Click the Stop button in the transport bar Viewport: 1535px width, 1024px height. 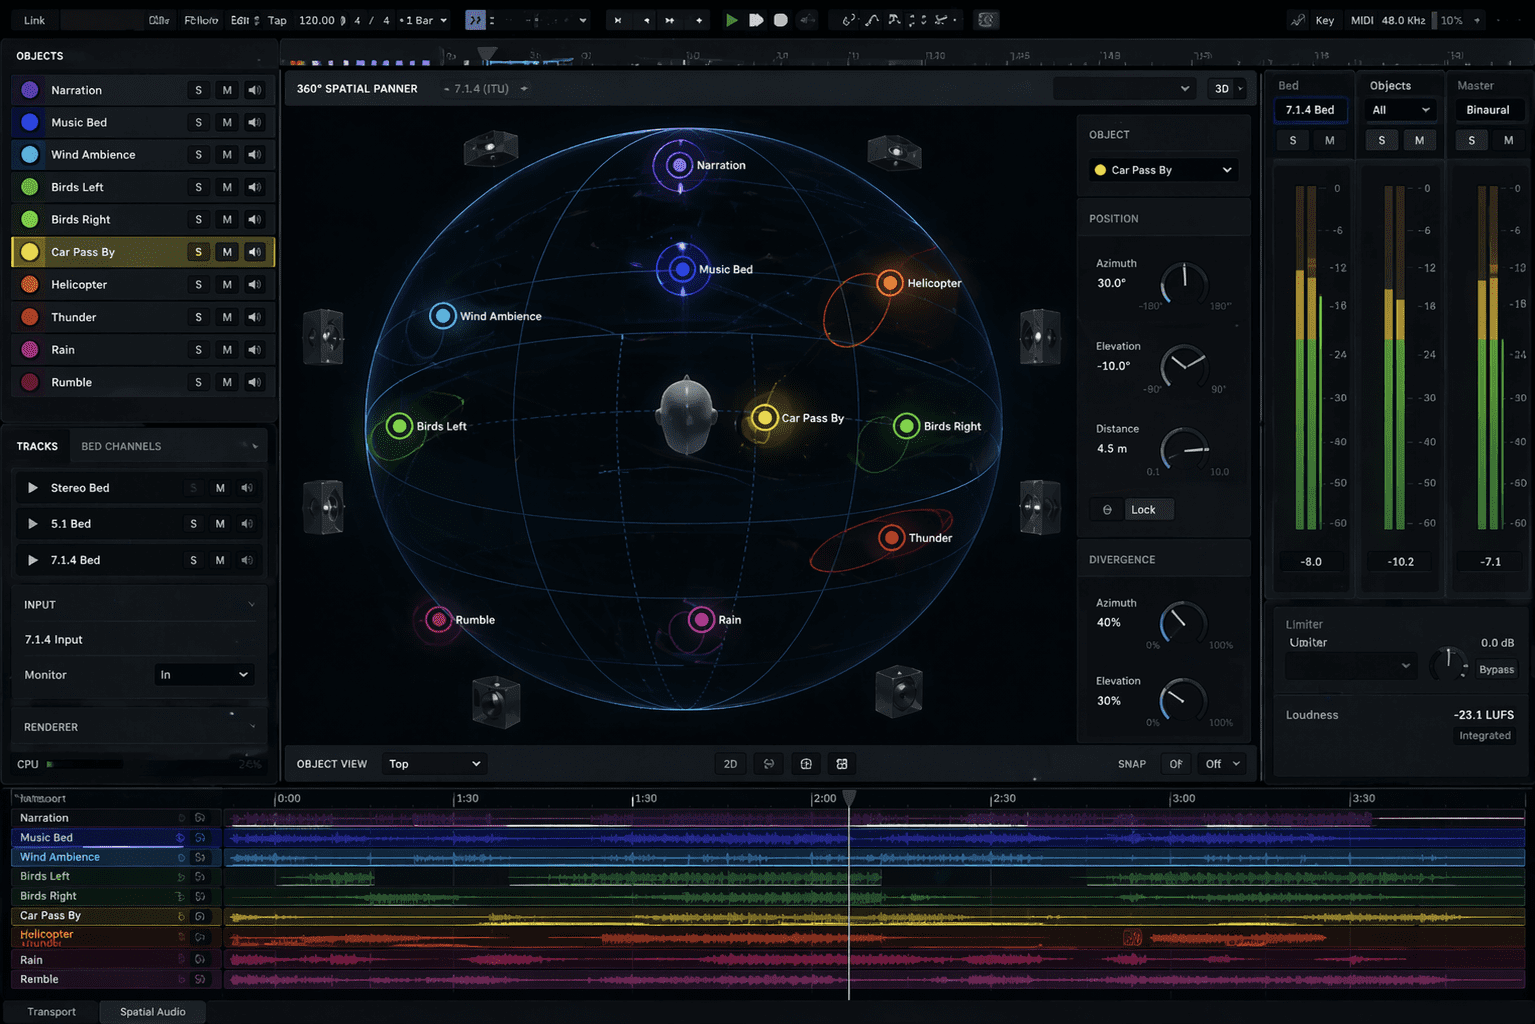coord(780,19)
